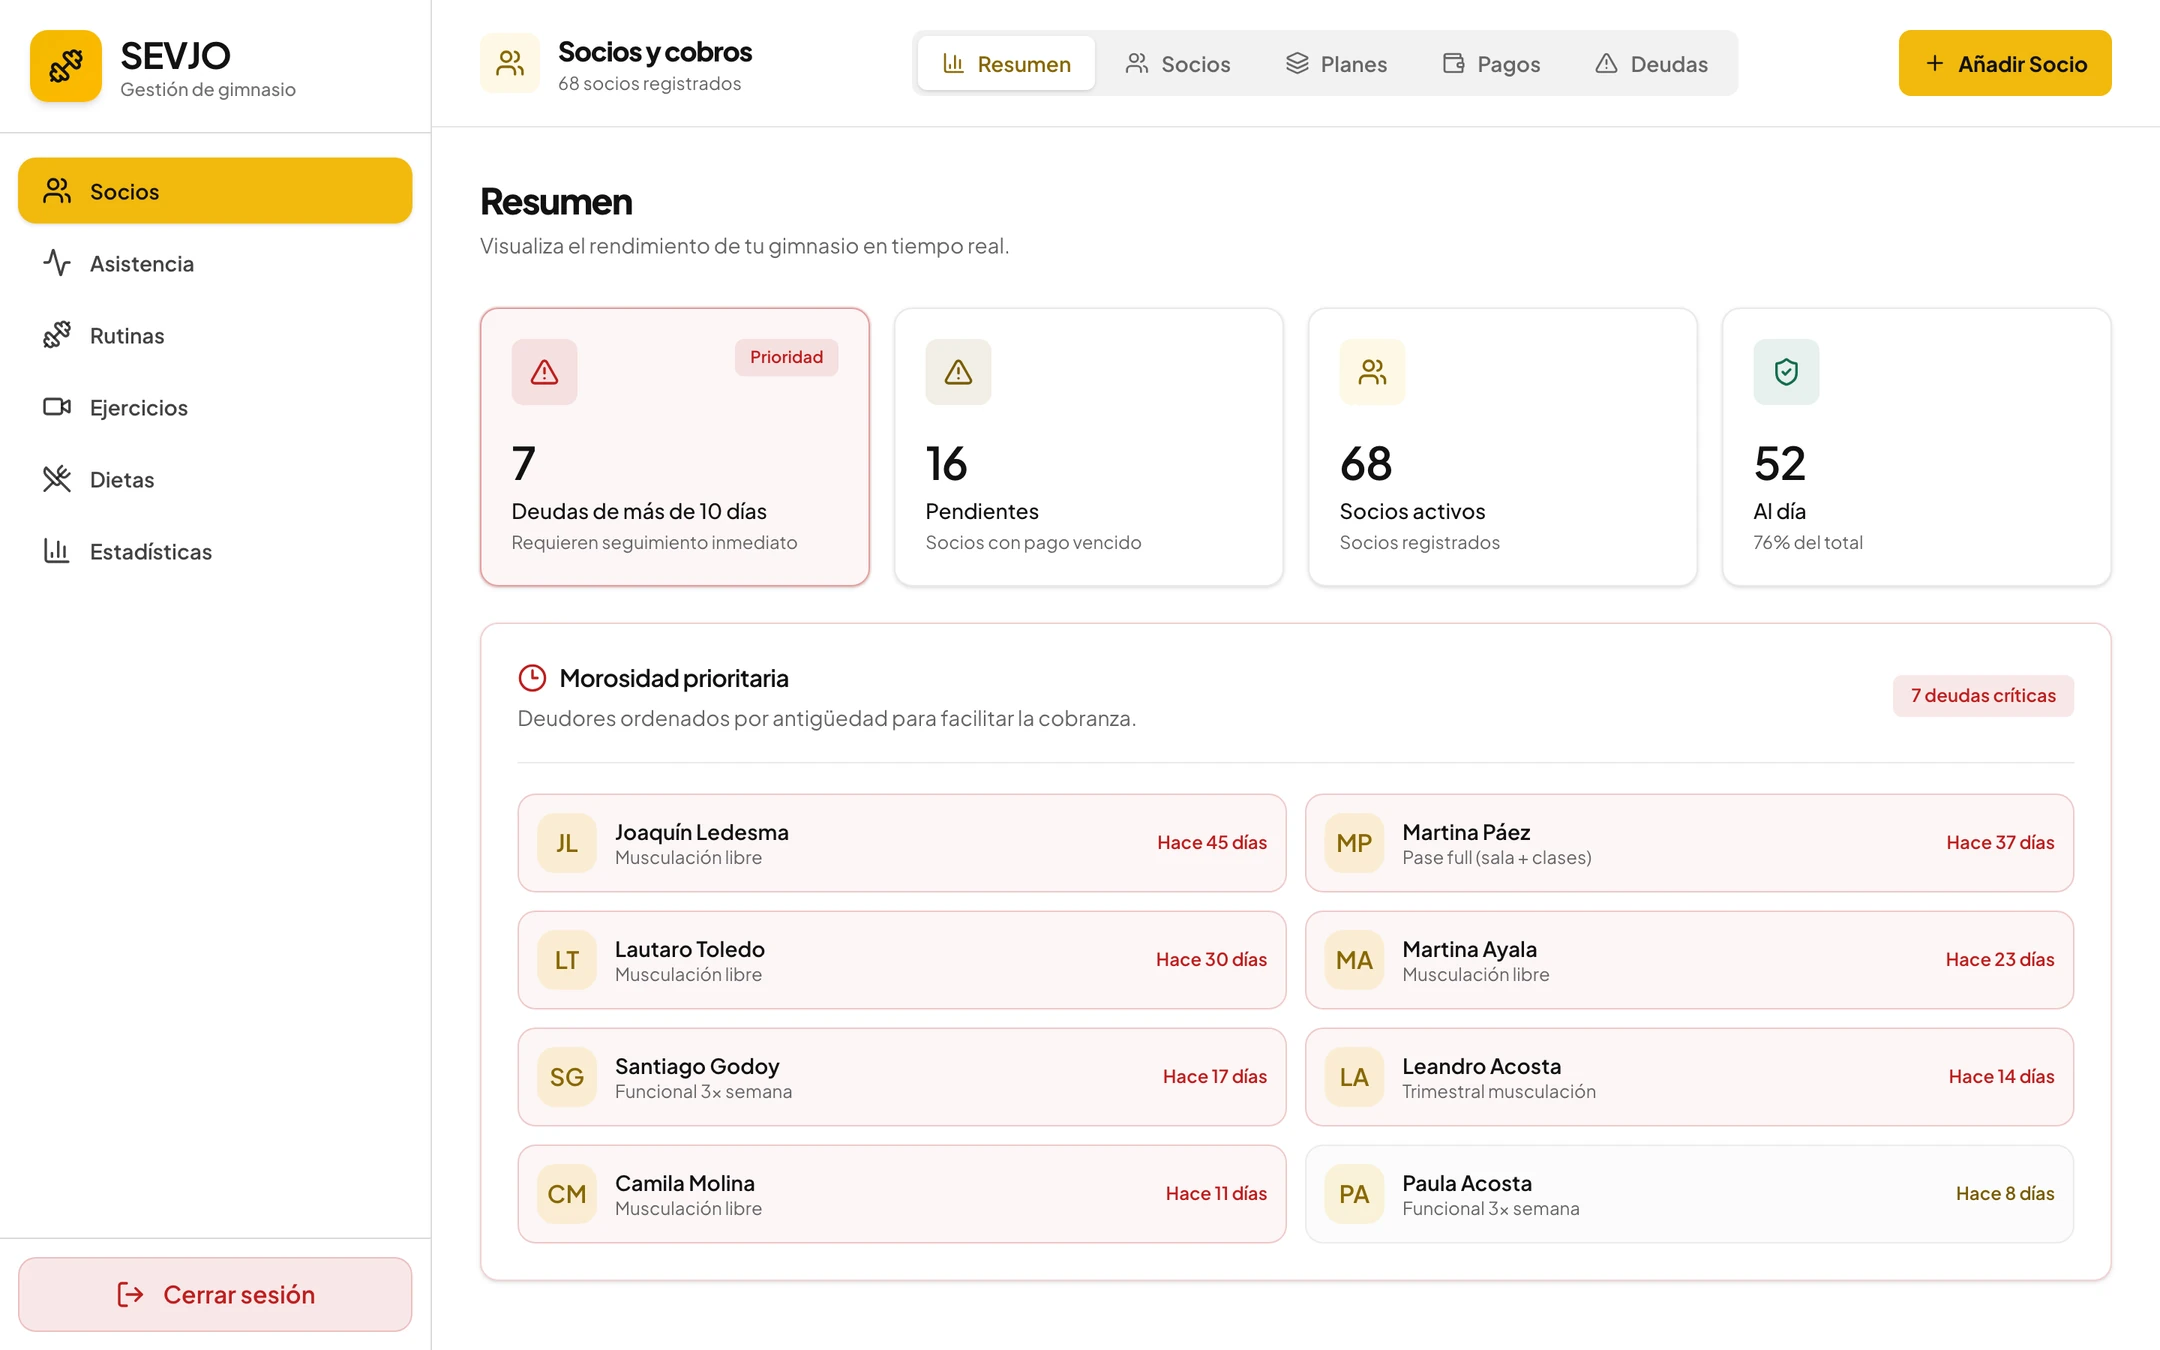The width and height of the screenshot is (2160, 1350).
Task: Click the Hace 17 días label
Action: pos(1215,1076)
